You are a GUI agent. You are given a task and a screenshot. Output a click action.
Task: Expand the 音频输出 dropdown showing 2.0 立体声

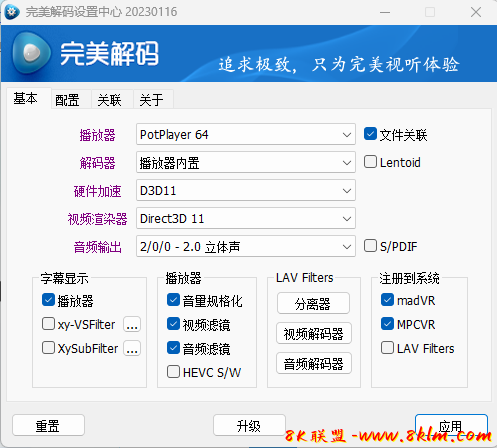[x=246, y=246]
